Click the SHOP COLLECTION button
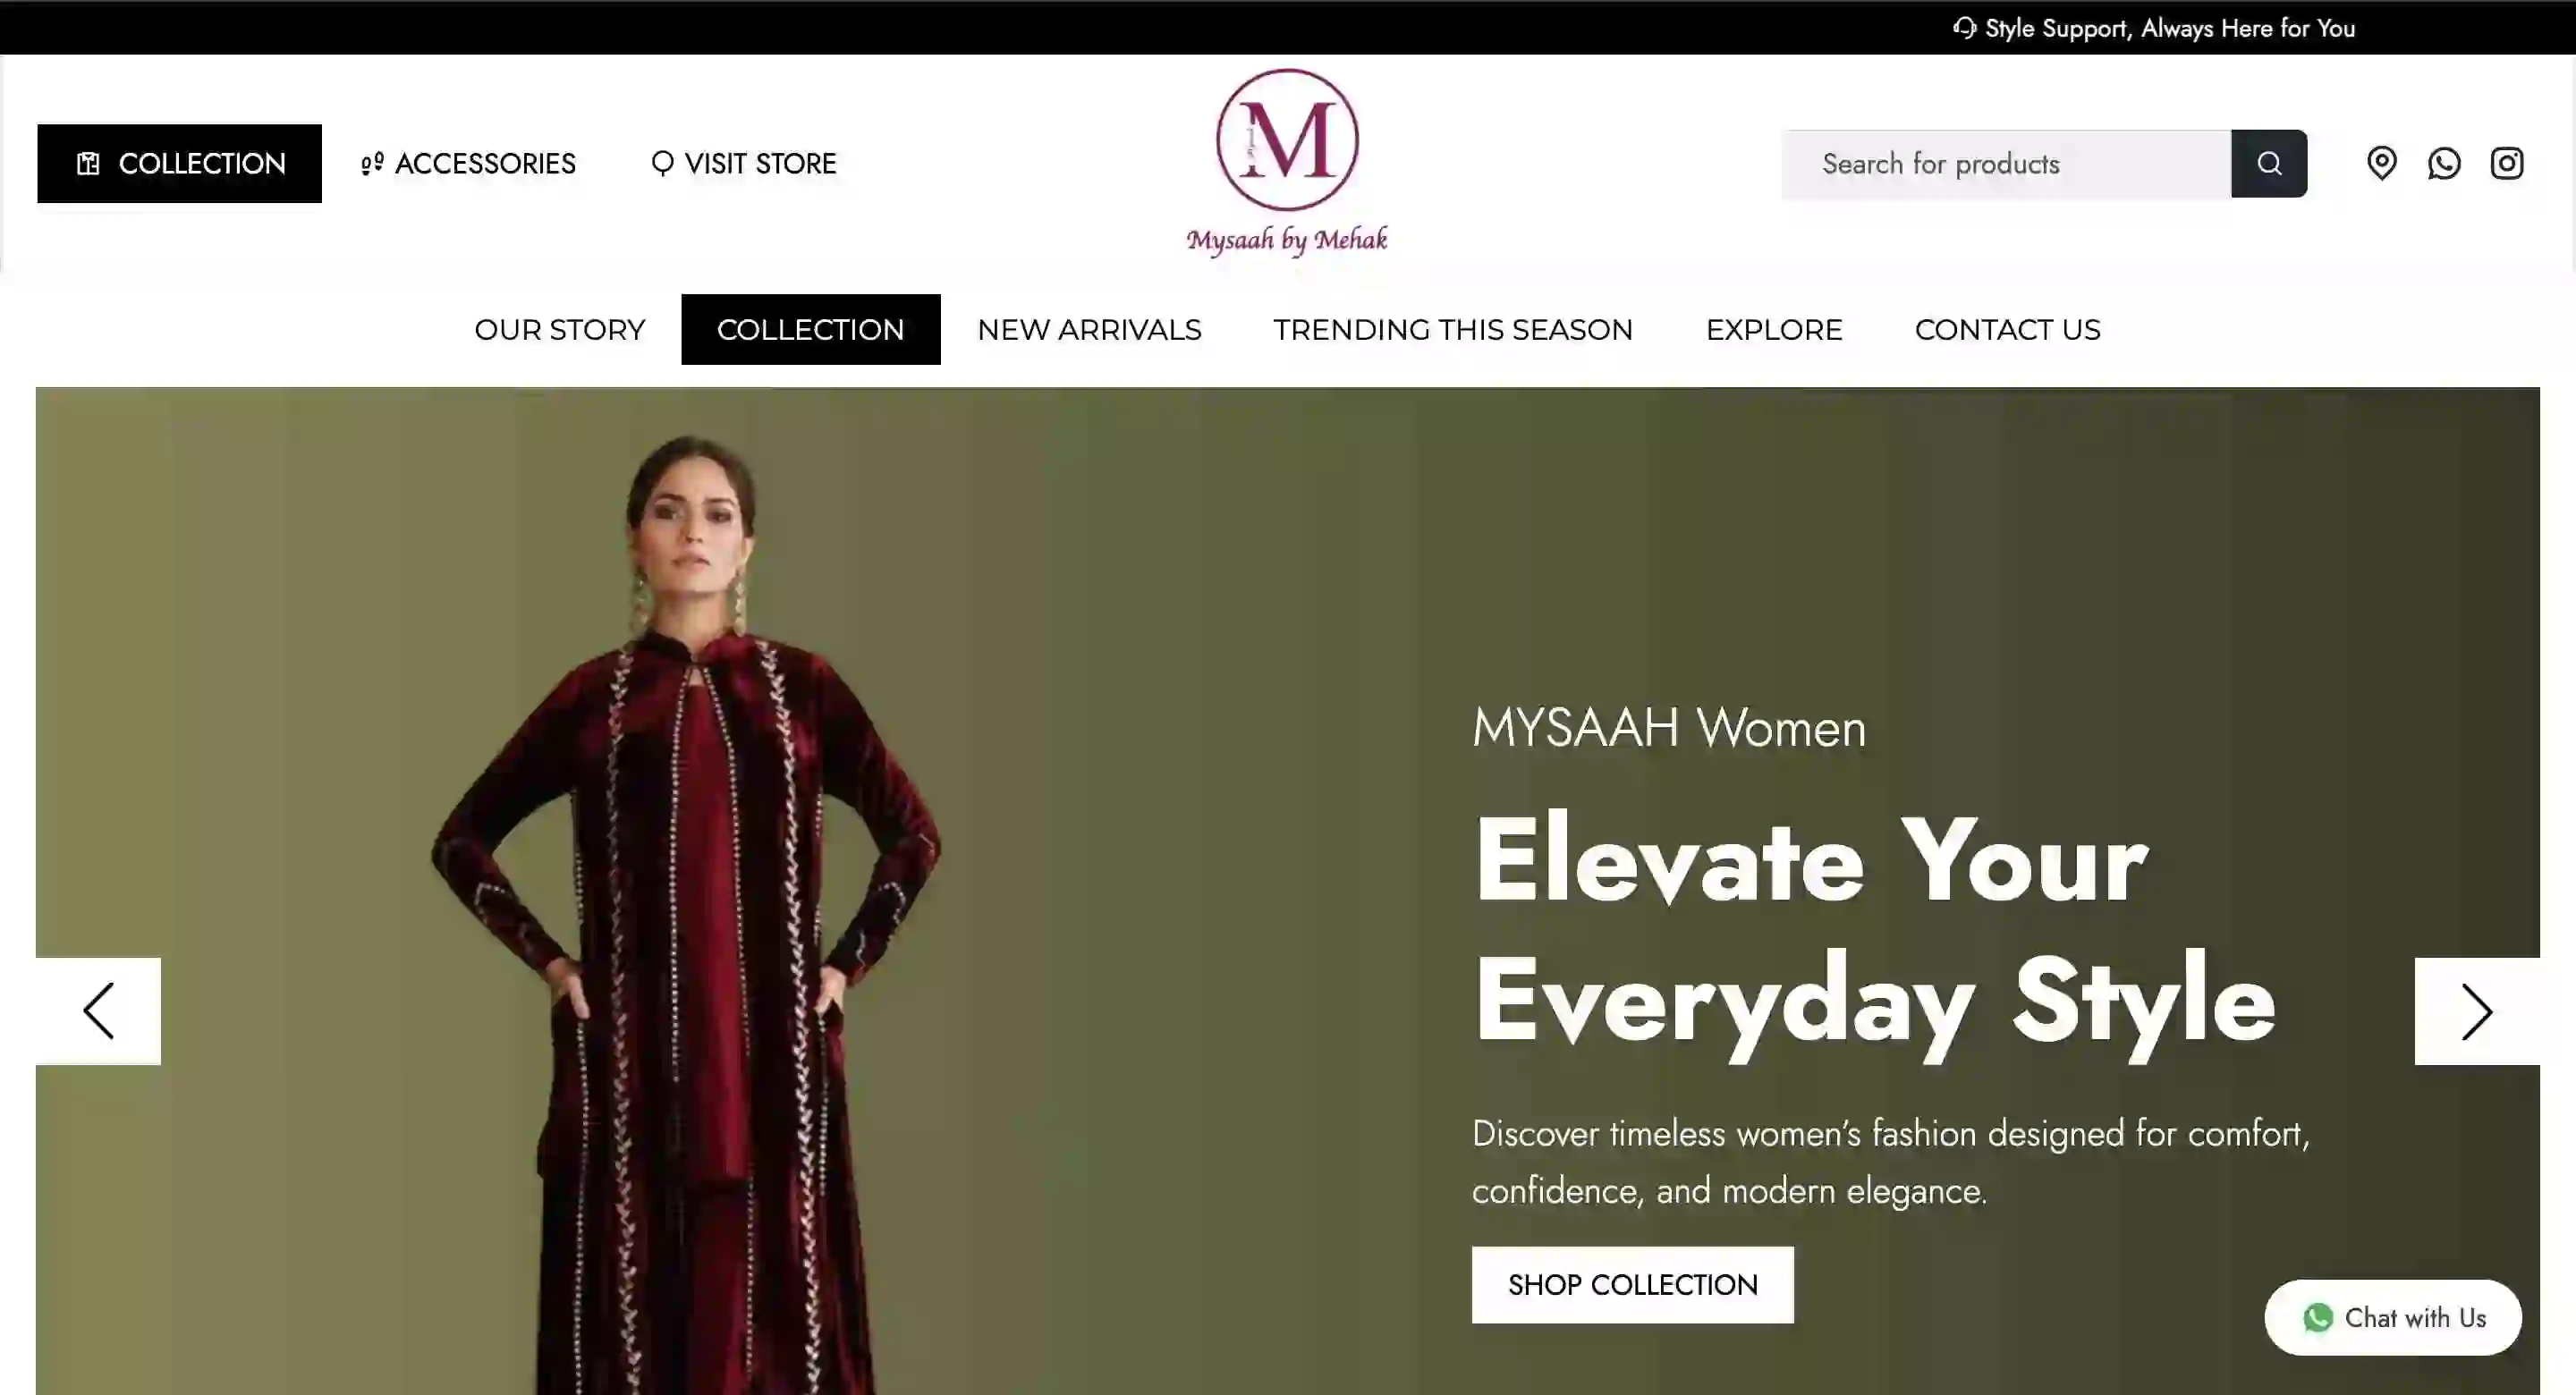Viewport: 2576px width, 1395px height. [x=1632, y=1285]
